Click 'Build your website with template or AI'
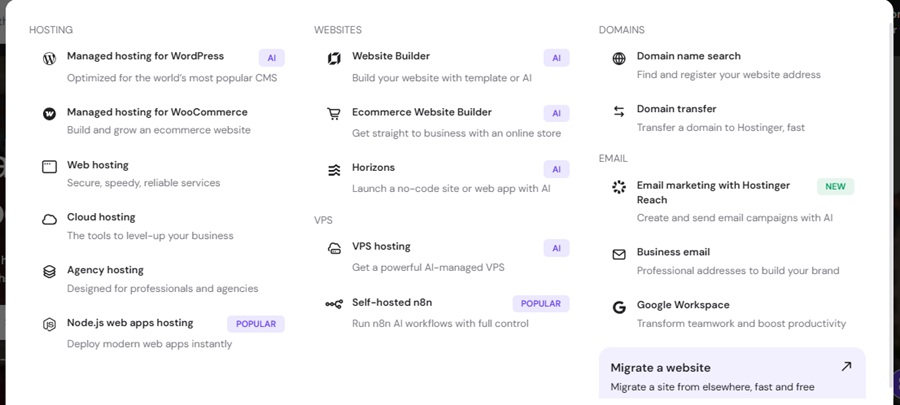Screen dimensions: 900x405 (x=442, y=77)
